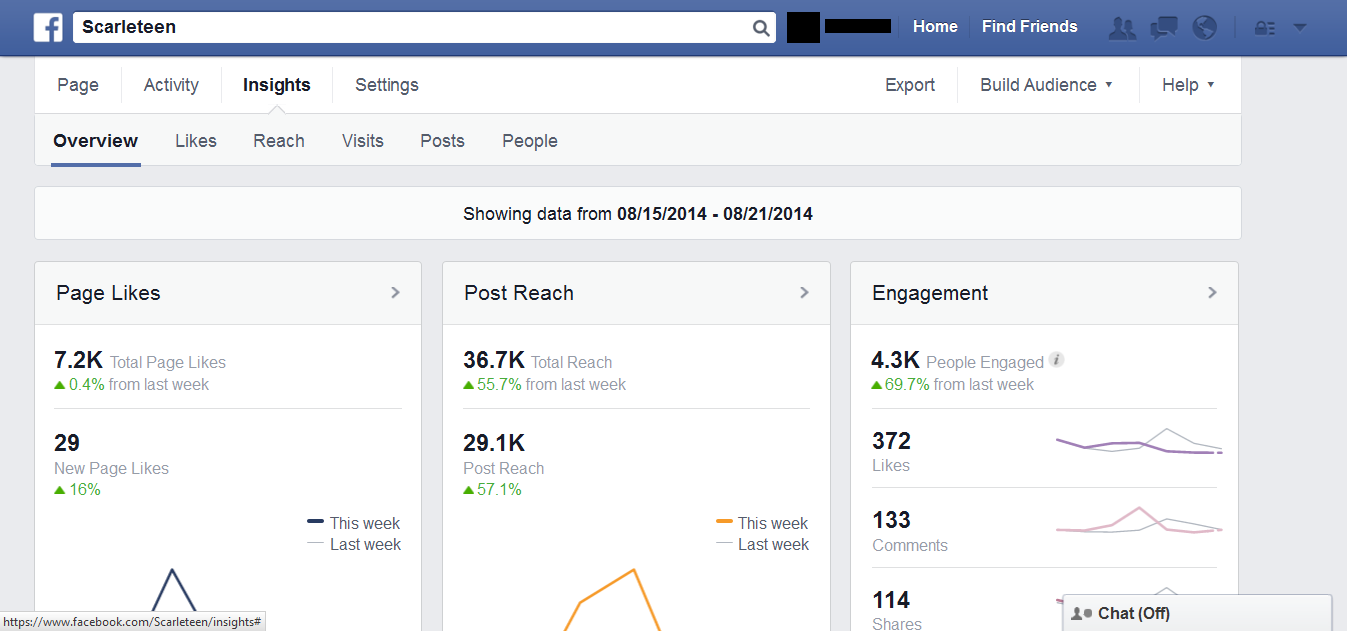Click the Facebook logo icon
This screenshot has height=631, width=1347.
click(x=48, y=27)
